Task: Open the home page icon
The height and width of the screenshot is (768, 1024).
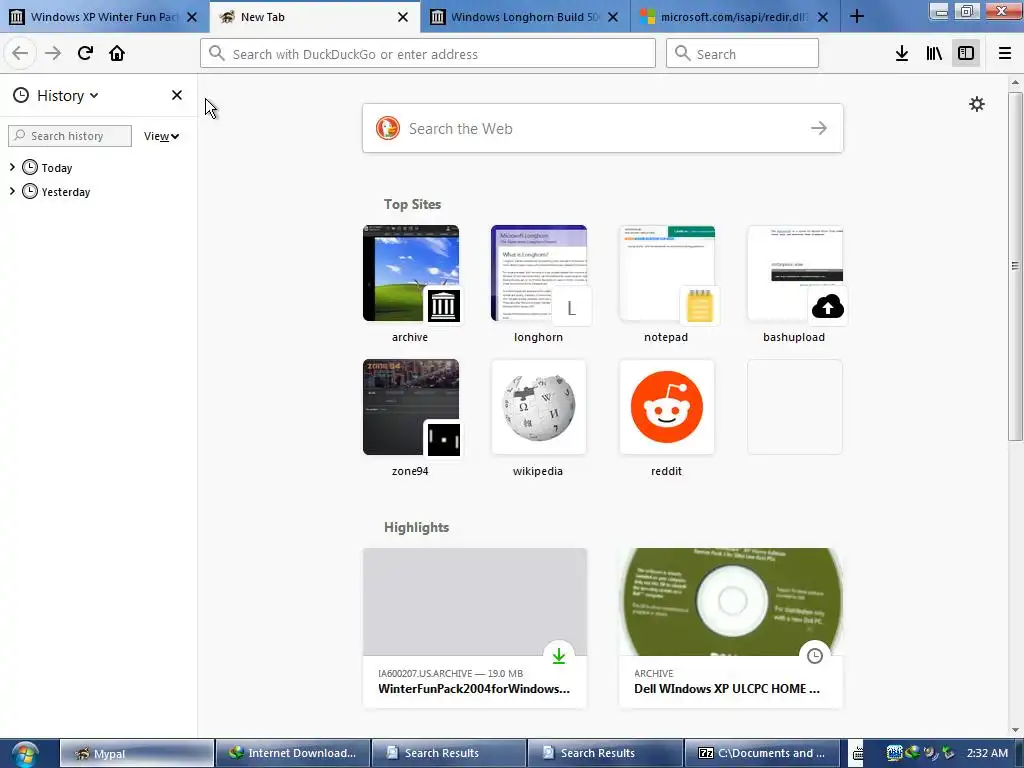Action: (117, 53)
